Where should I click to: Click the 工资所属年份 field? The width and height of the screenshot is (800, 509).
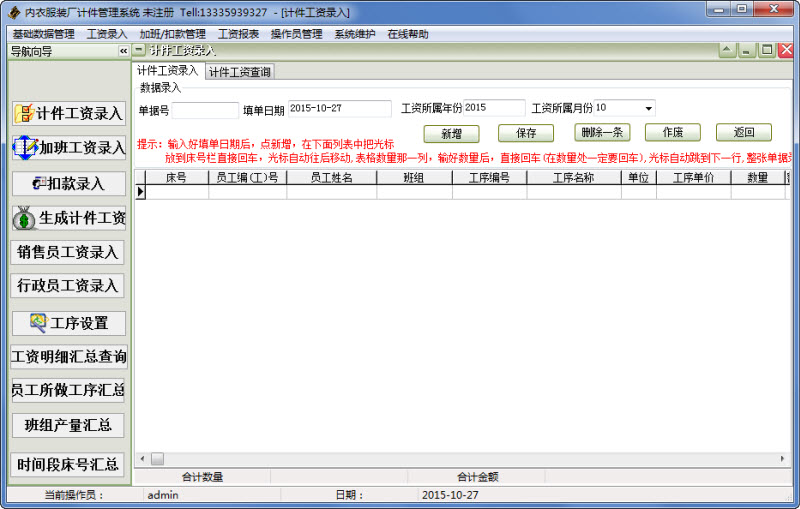(x=494, y=108)
